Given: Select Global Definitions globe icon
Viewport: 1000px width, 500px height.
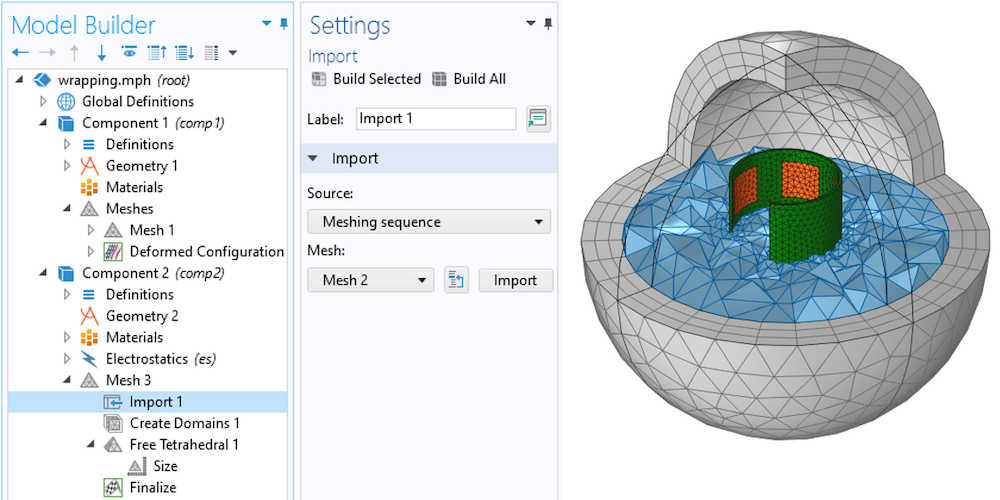Looking at the screenshot, I should pos(66,101).
